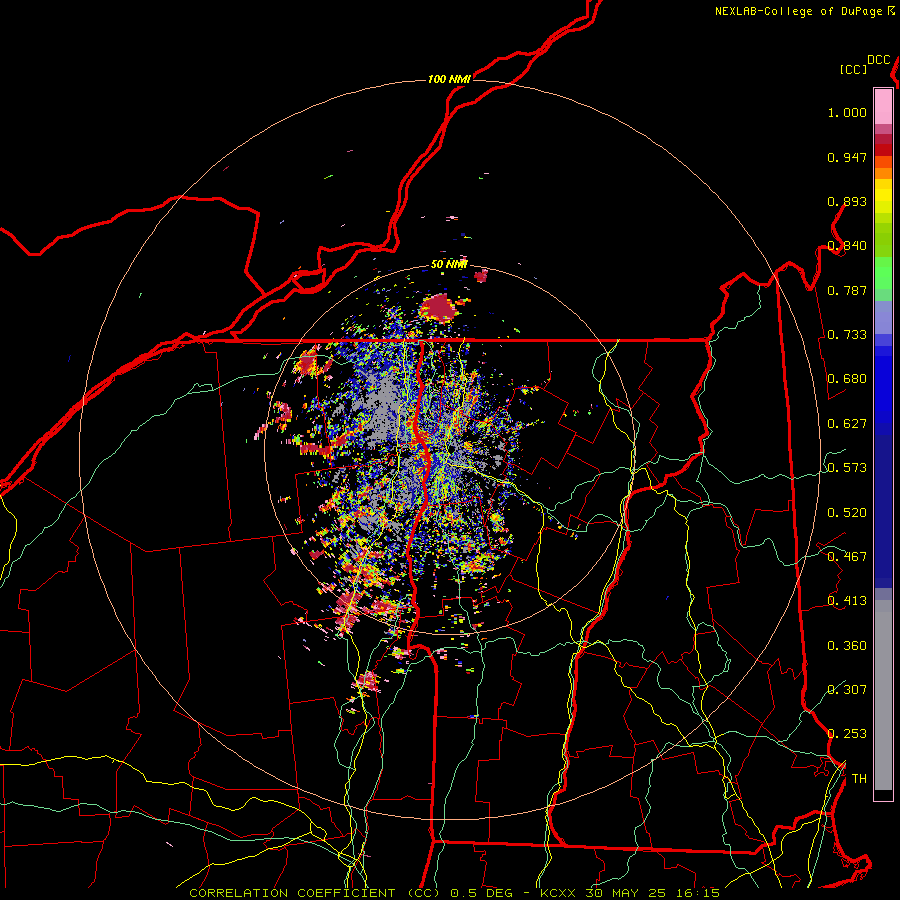Click the large crimson echo blob below the 50 NMI label
The image size is (900, 900).
(x=440, y=308)
